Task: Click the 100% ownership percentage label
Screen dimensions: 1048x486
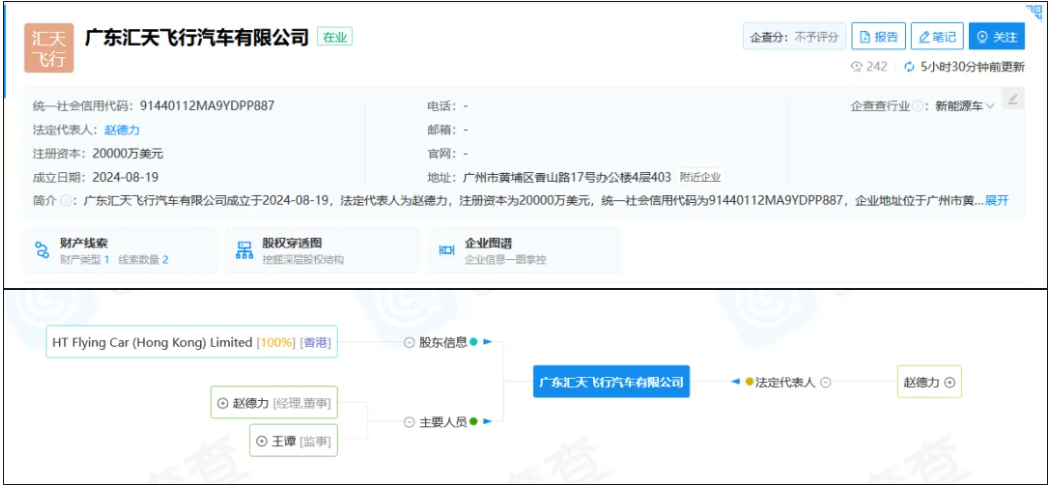Action: (x=276, y=342)
